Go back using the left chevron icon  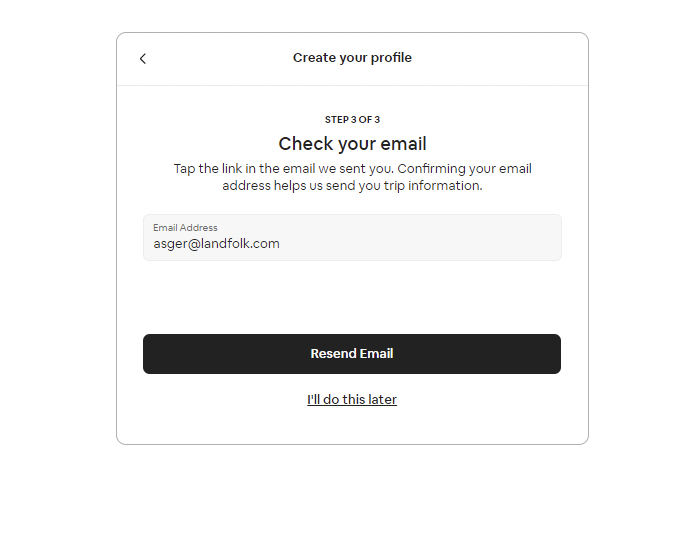143,58
